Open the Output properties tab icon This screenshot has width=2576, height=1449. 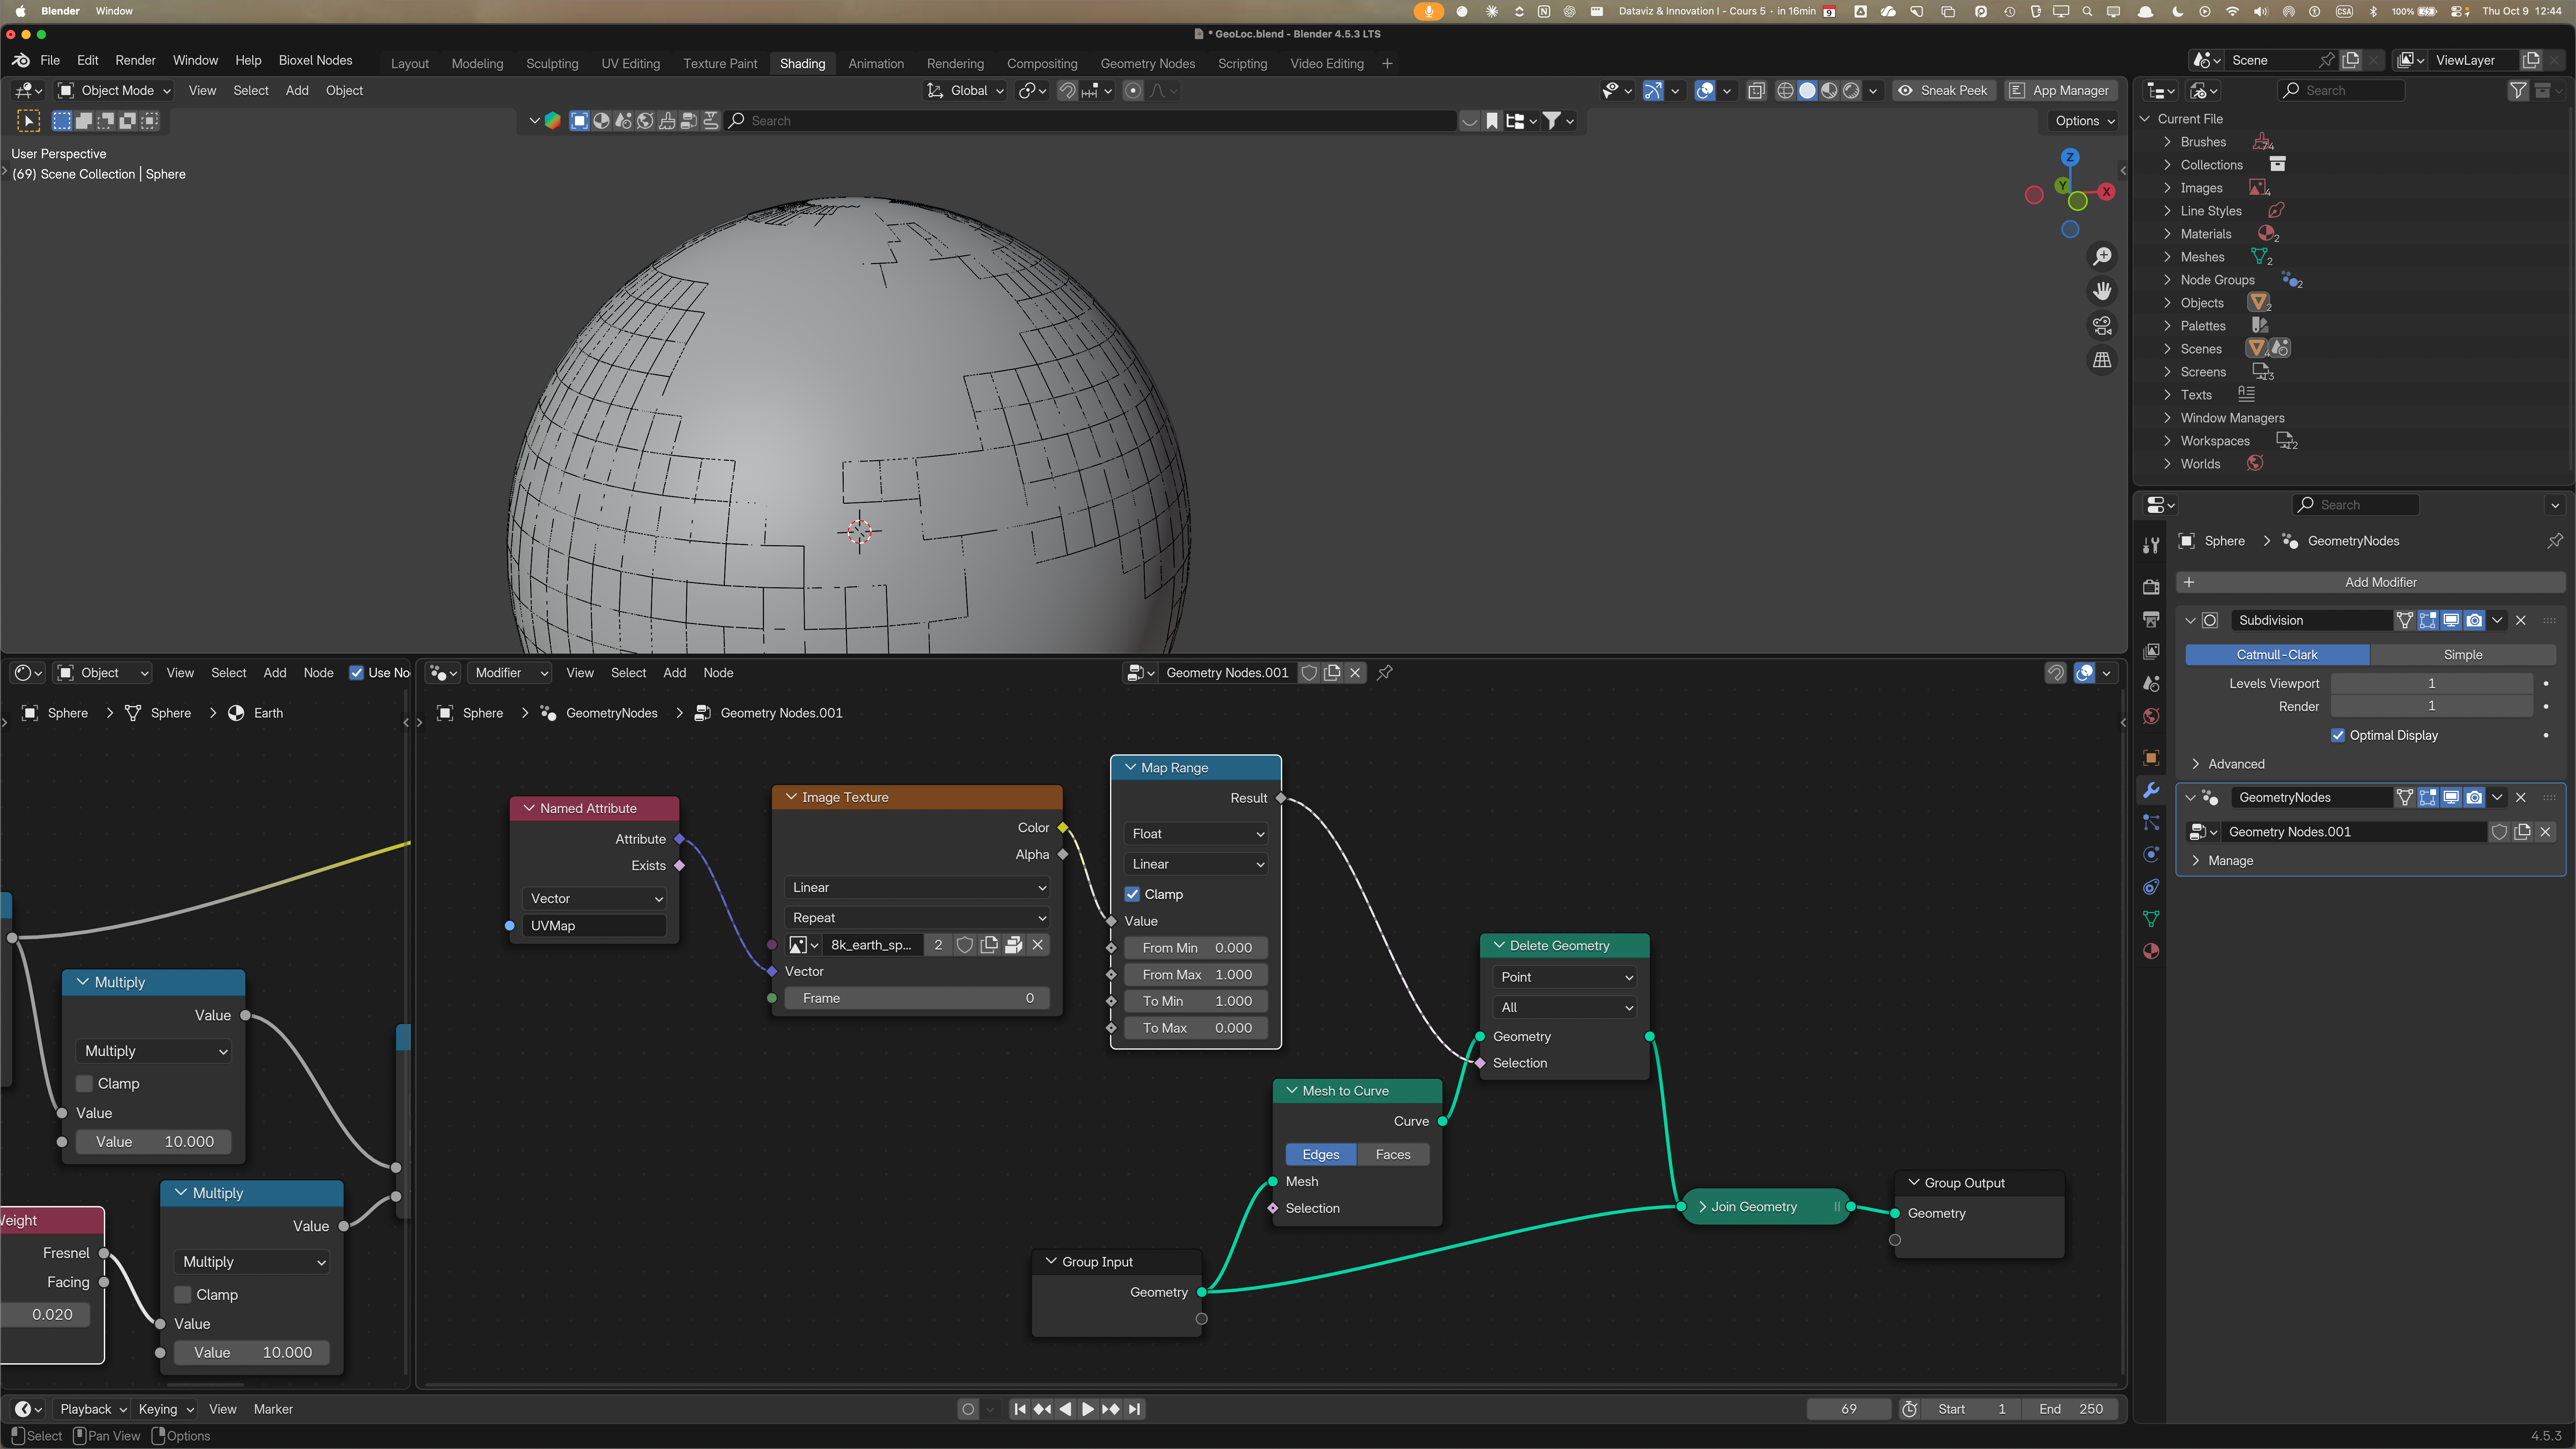(x=2151, y=619)
